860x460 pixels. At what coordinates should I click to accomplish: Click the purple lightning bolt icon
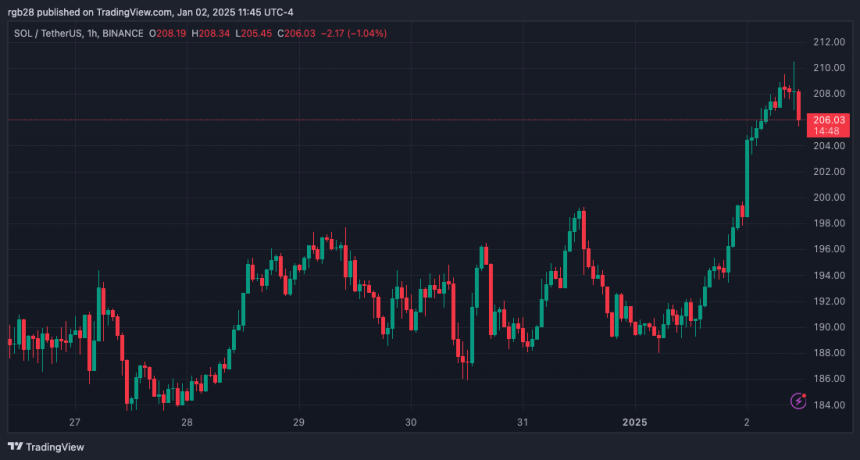click(x=799, y=401)
